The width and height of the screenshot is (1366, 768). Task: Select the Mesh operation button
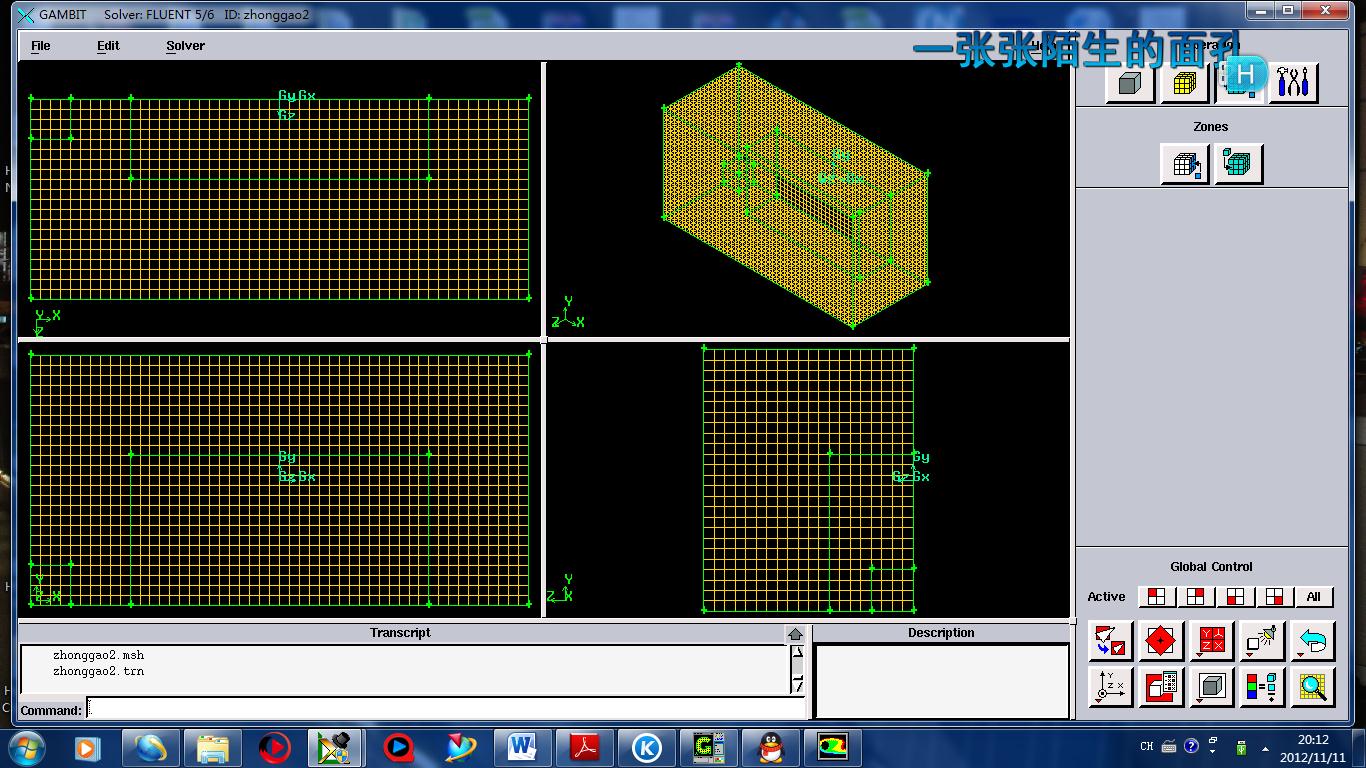point(1184,84)
